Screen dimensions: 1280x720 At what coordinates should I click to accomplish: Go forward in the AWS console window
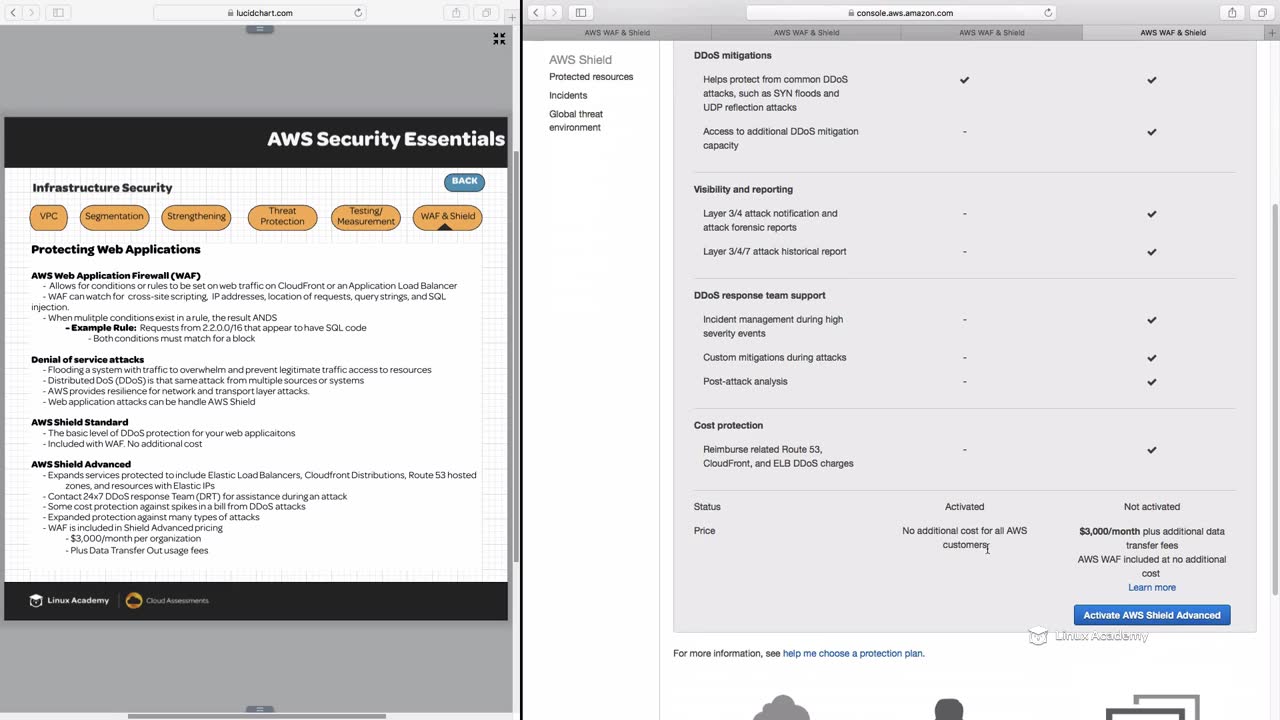554,13
